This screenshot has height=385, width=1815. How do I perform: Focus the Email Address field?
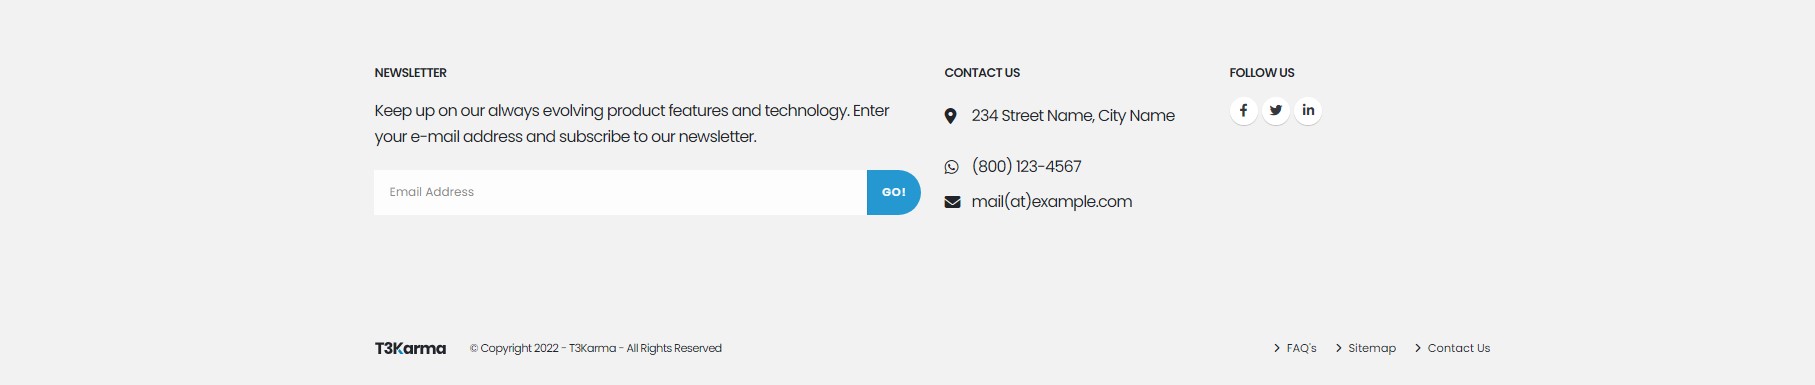(x=620, y=192)
